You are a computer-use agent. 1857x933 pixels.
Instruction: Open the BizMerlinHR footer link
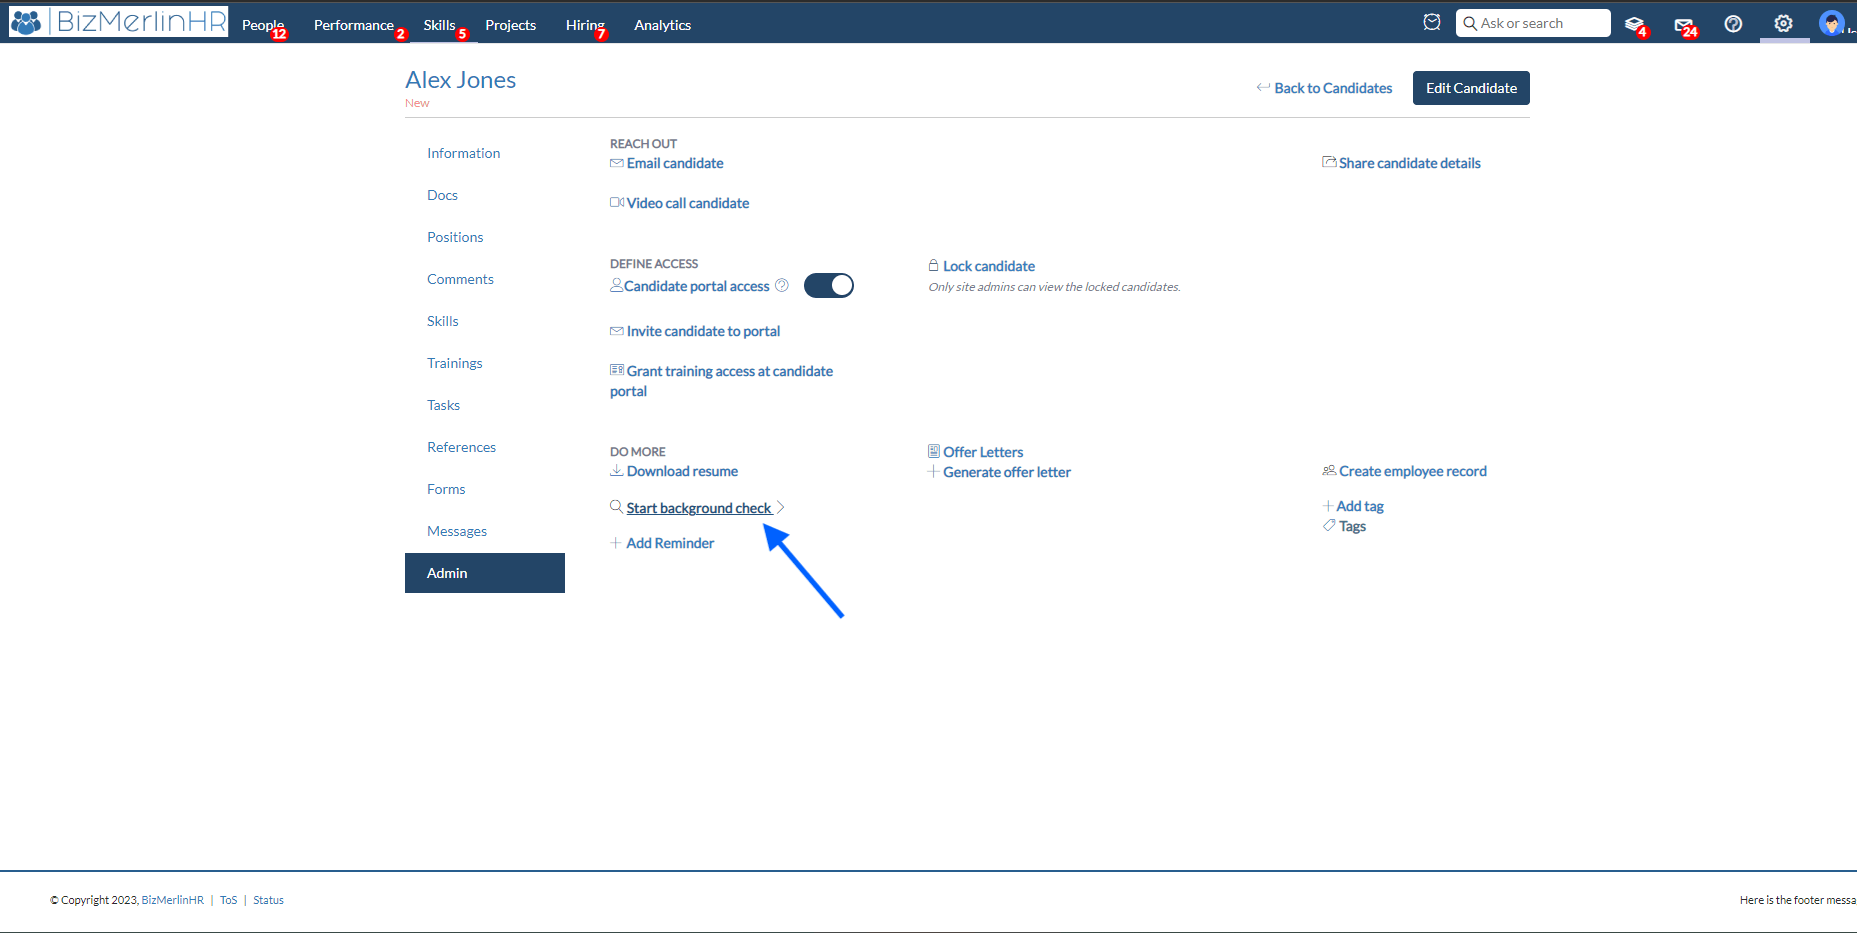point(173,900)
